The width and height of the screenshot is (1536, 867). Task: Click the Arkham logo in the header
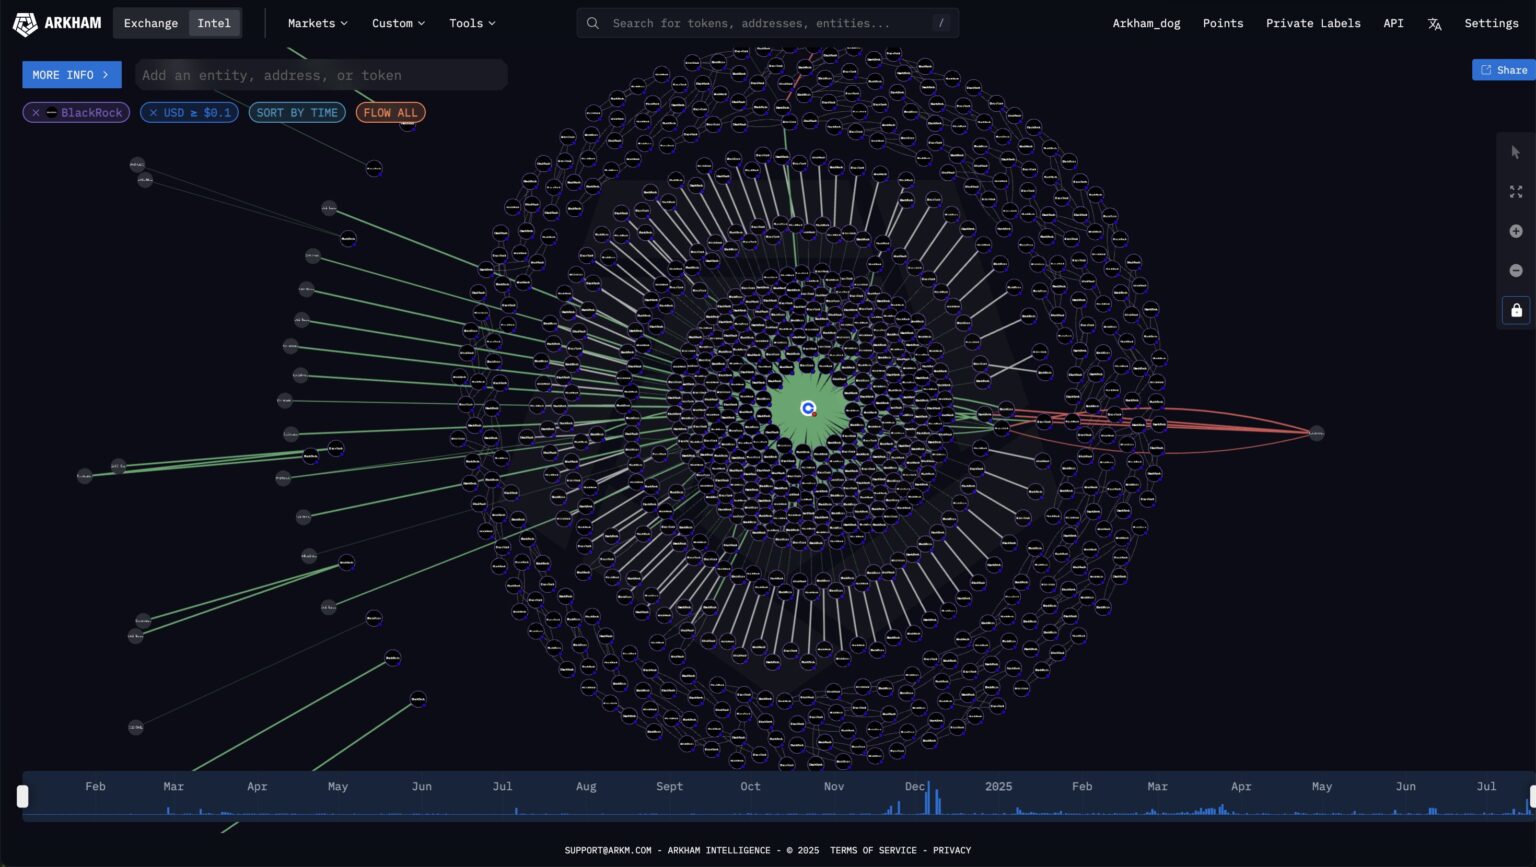(57, 23)
